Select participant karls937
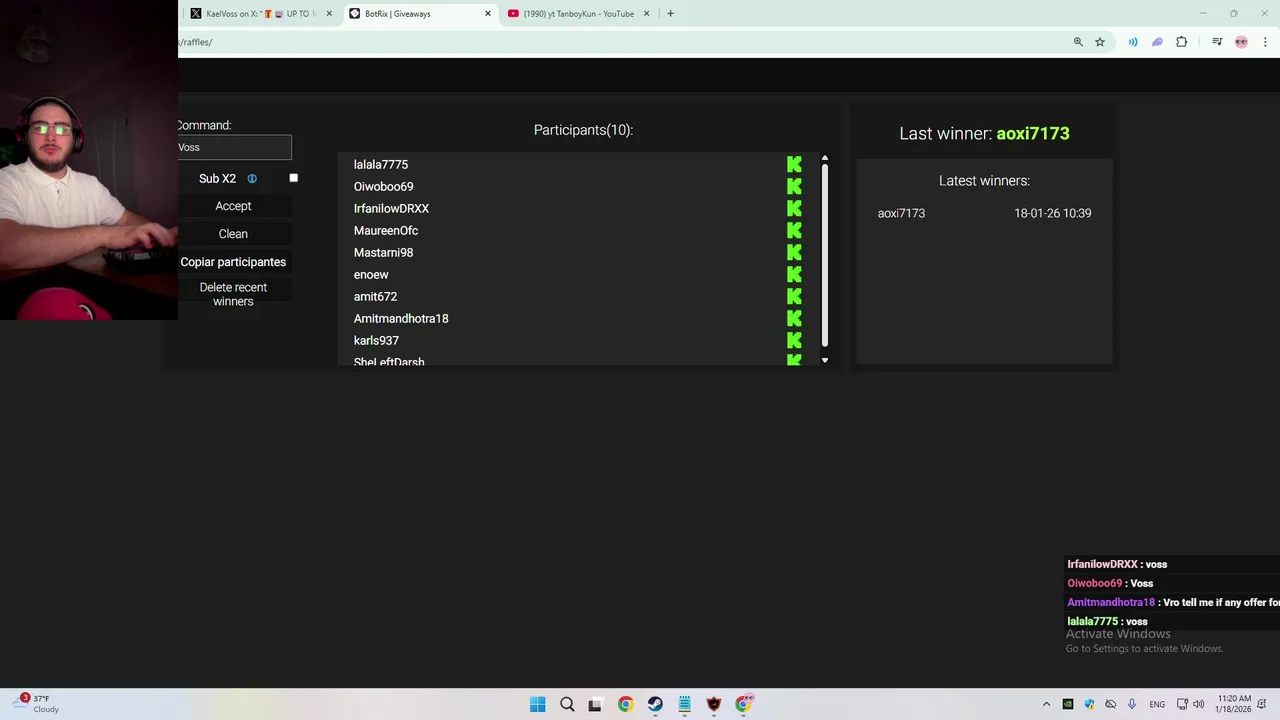This screenshot has height=720, width=1280. [x=376, y=340]
